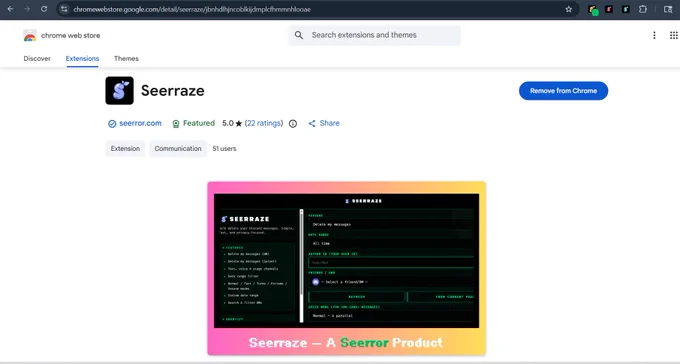This screenshot has width=680, height=364.
Task: Click the browser forward arrow
Action: click(x=27, y=9)
